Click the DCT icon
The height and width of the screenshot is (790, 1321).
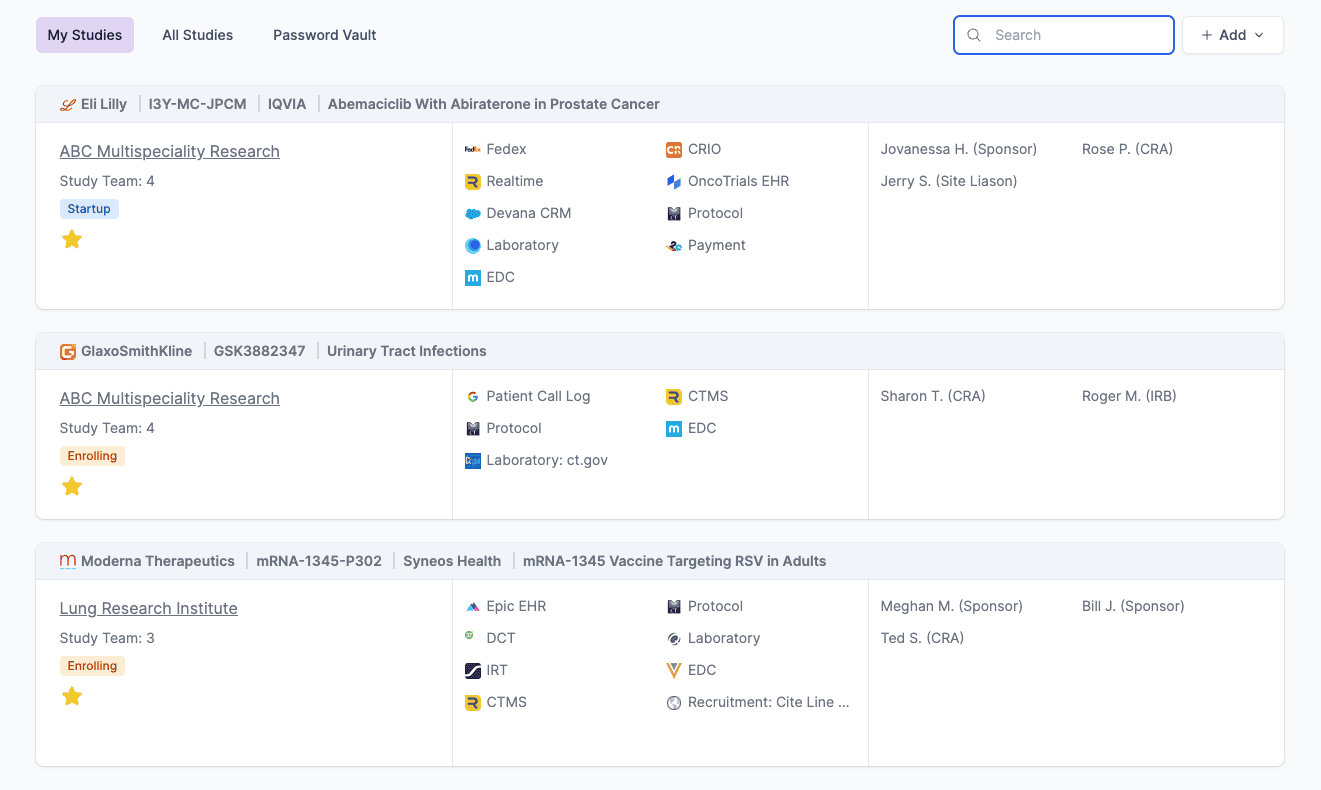470,636
